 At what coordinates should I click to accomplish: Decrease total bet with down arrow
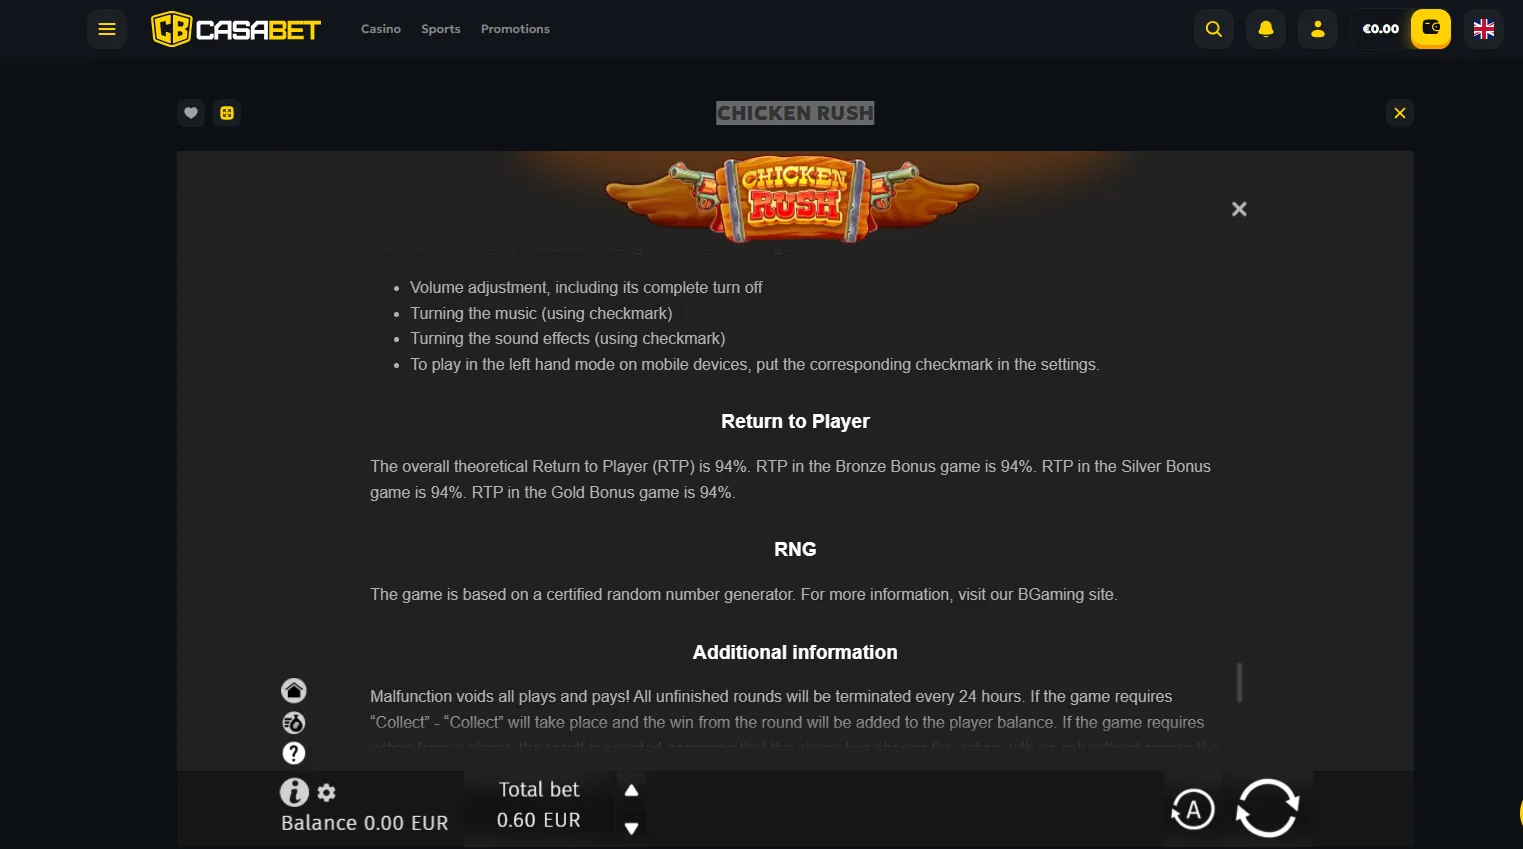(x=631, y=828)
